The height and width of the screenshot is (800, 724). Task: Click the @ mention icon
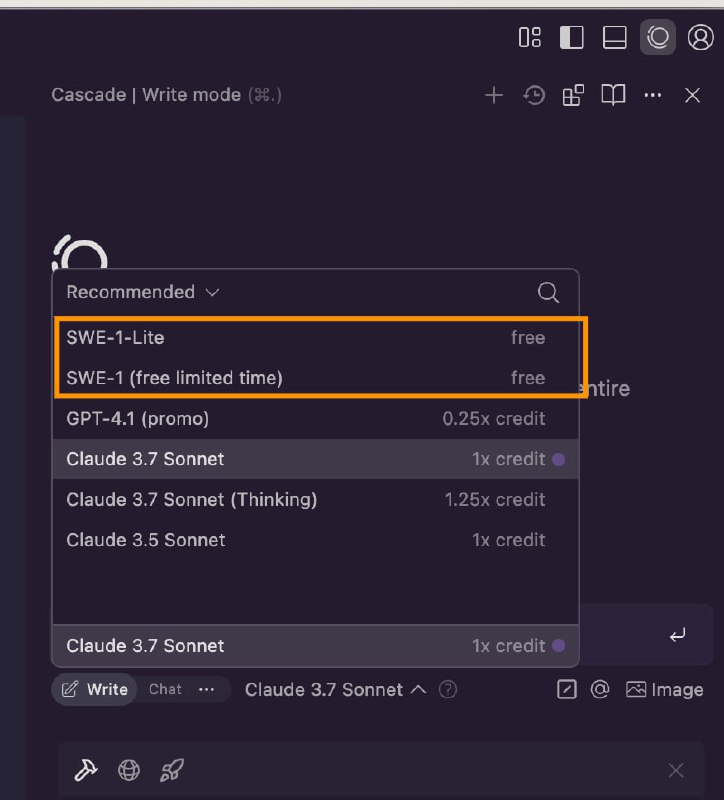tap(600, 689)
